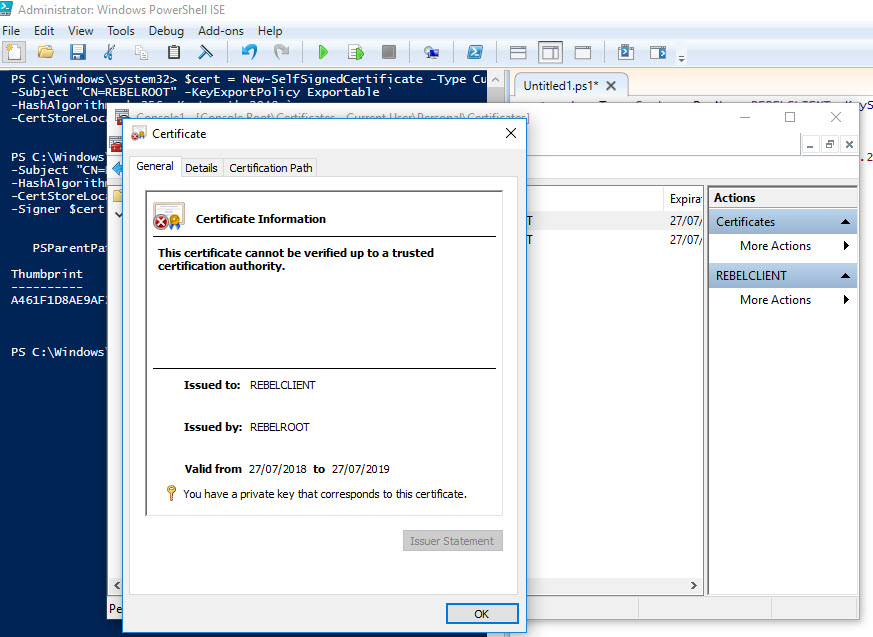This screenshot has height=637, width=873.
Task: Open the Tools menu
Action: [x=121, y=31]
